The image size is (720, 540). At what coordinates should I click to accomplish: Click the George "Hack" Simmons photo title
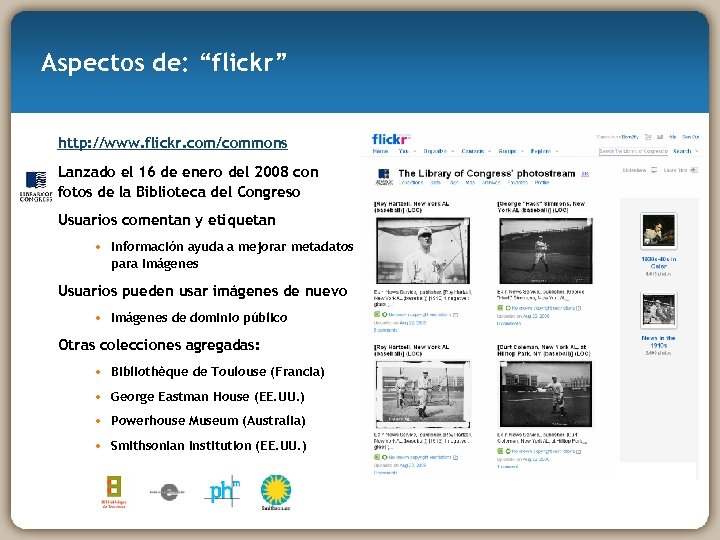[x=541, y=207]
